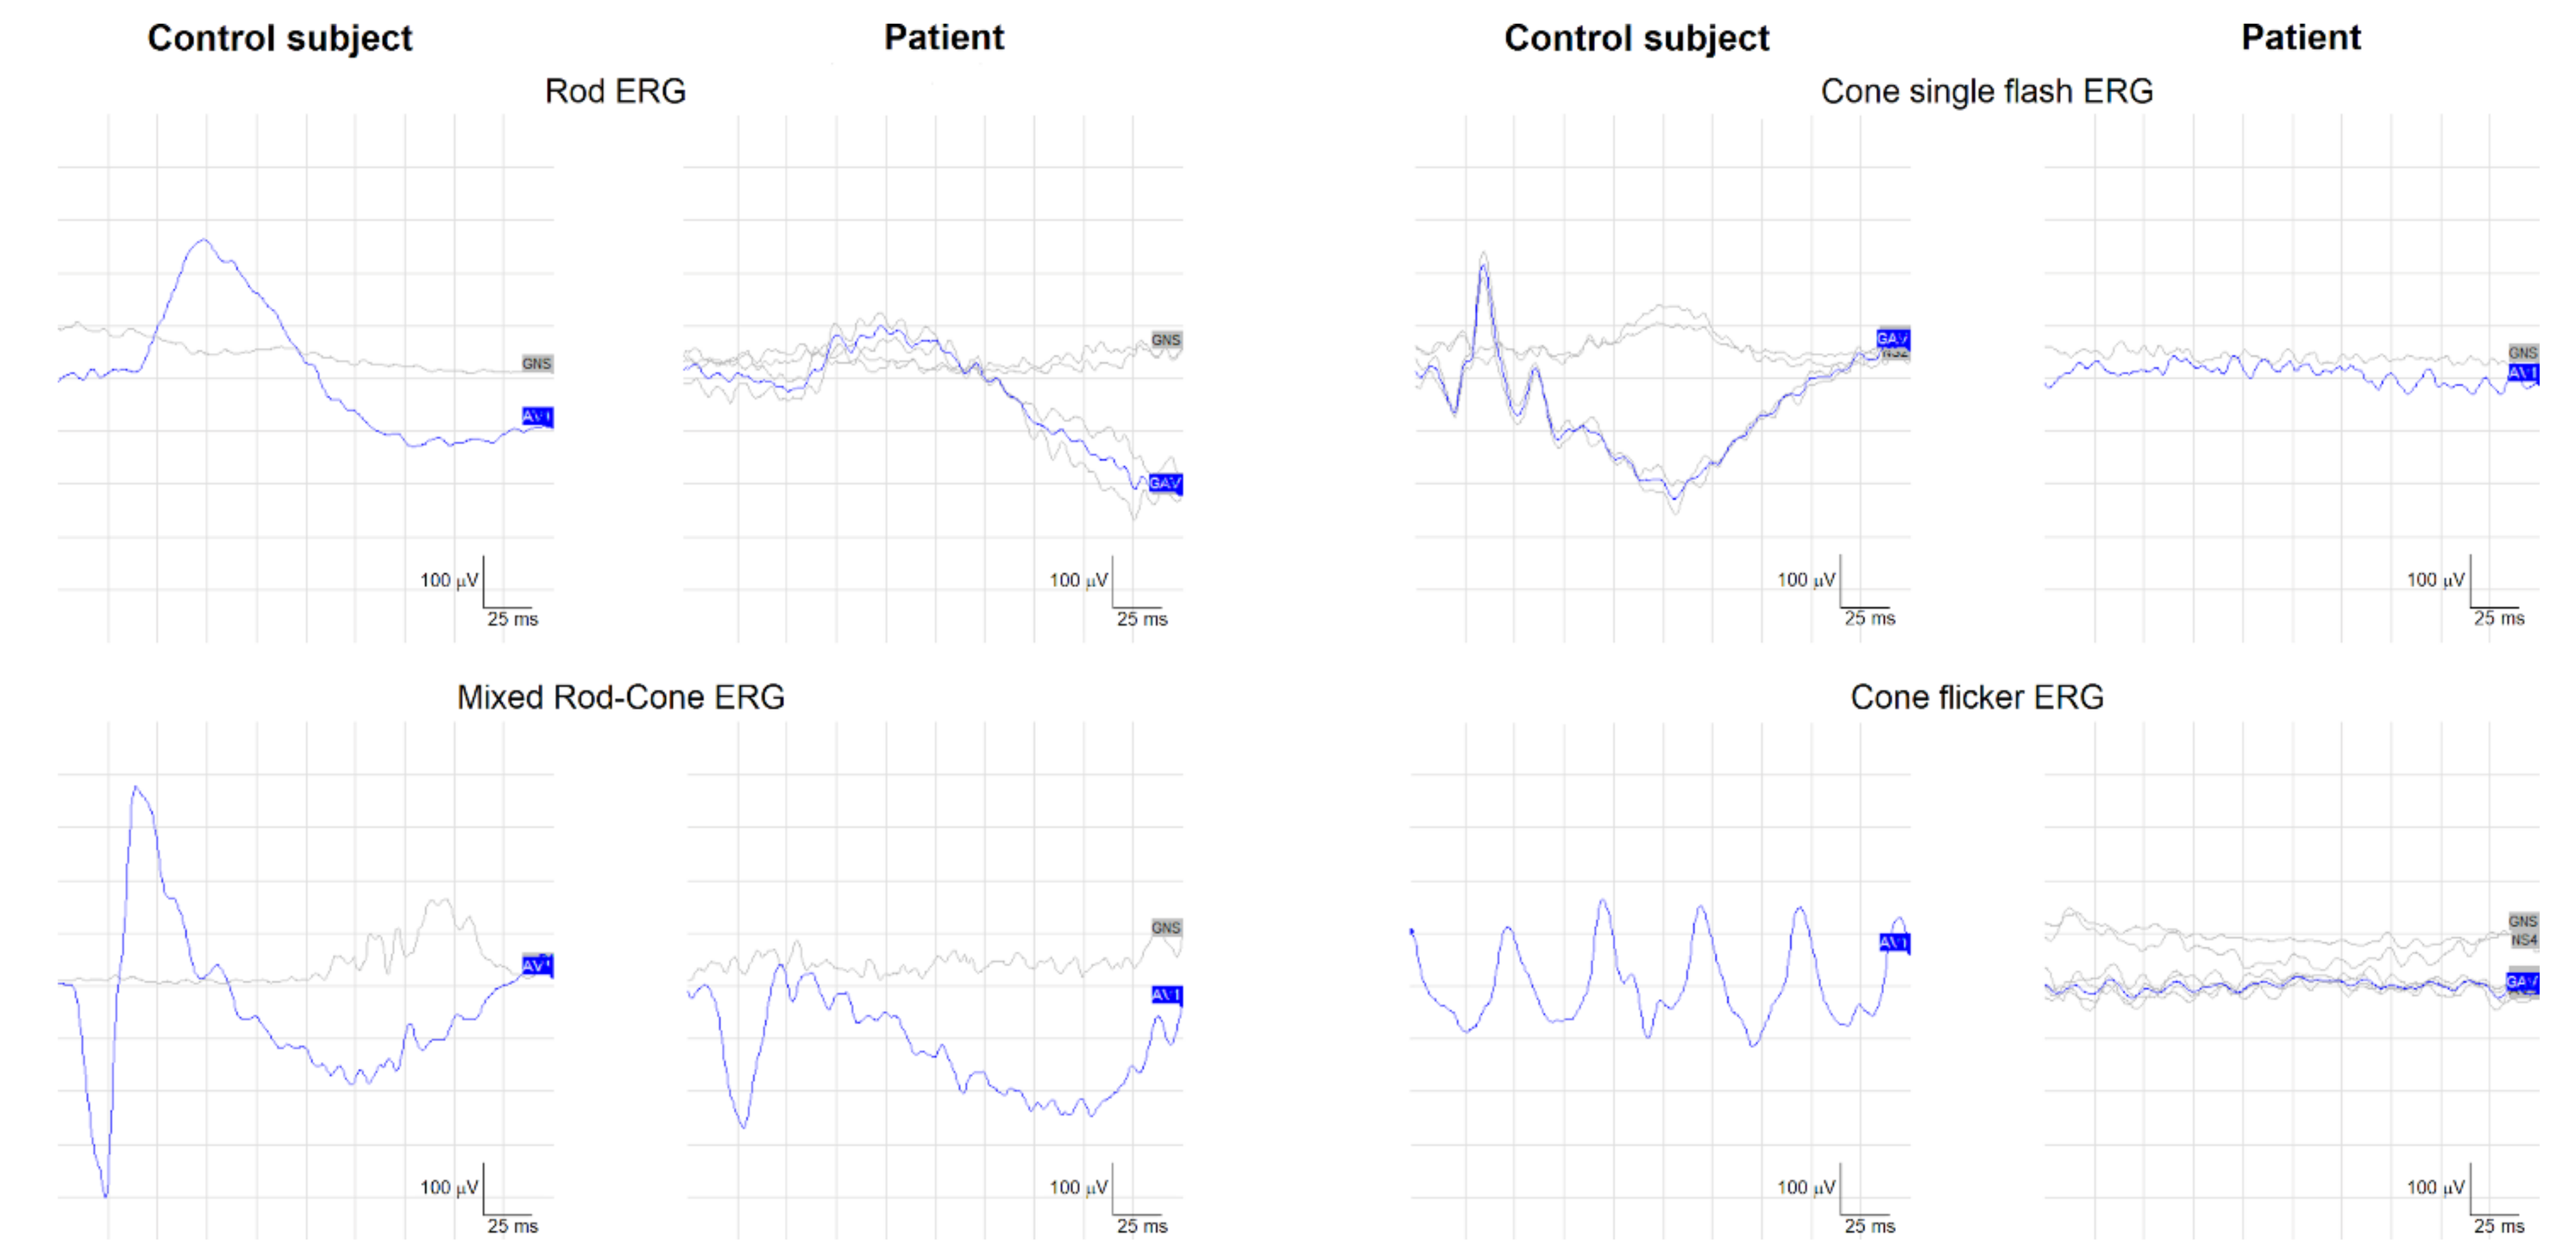The image size is (2576, 1252).
Task: Click the "Rod ERG" panel title
Action: [615, 91]
